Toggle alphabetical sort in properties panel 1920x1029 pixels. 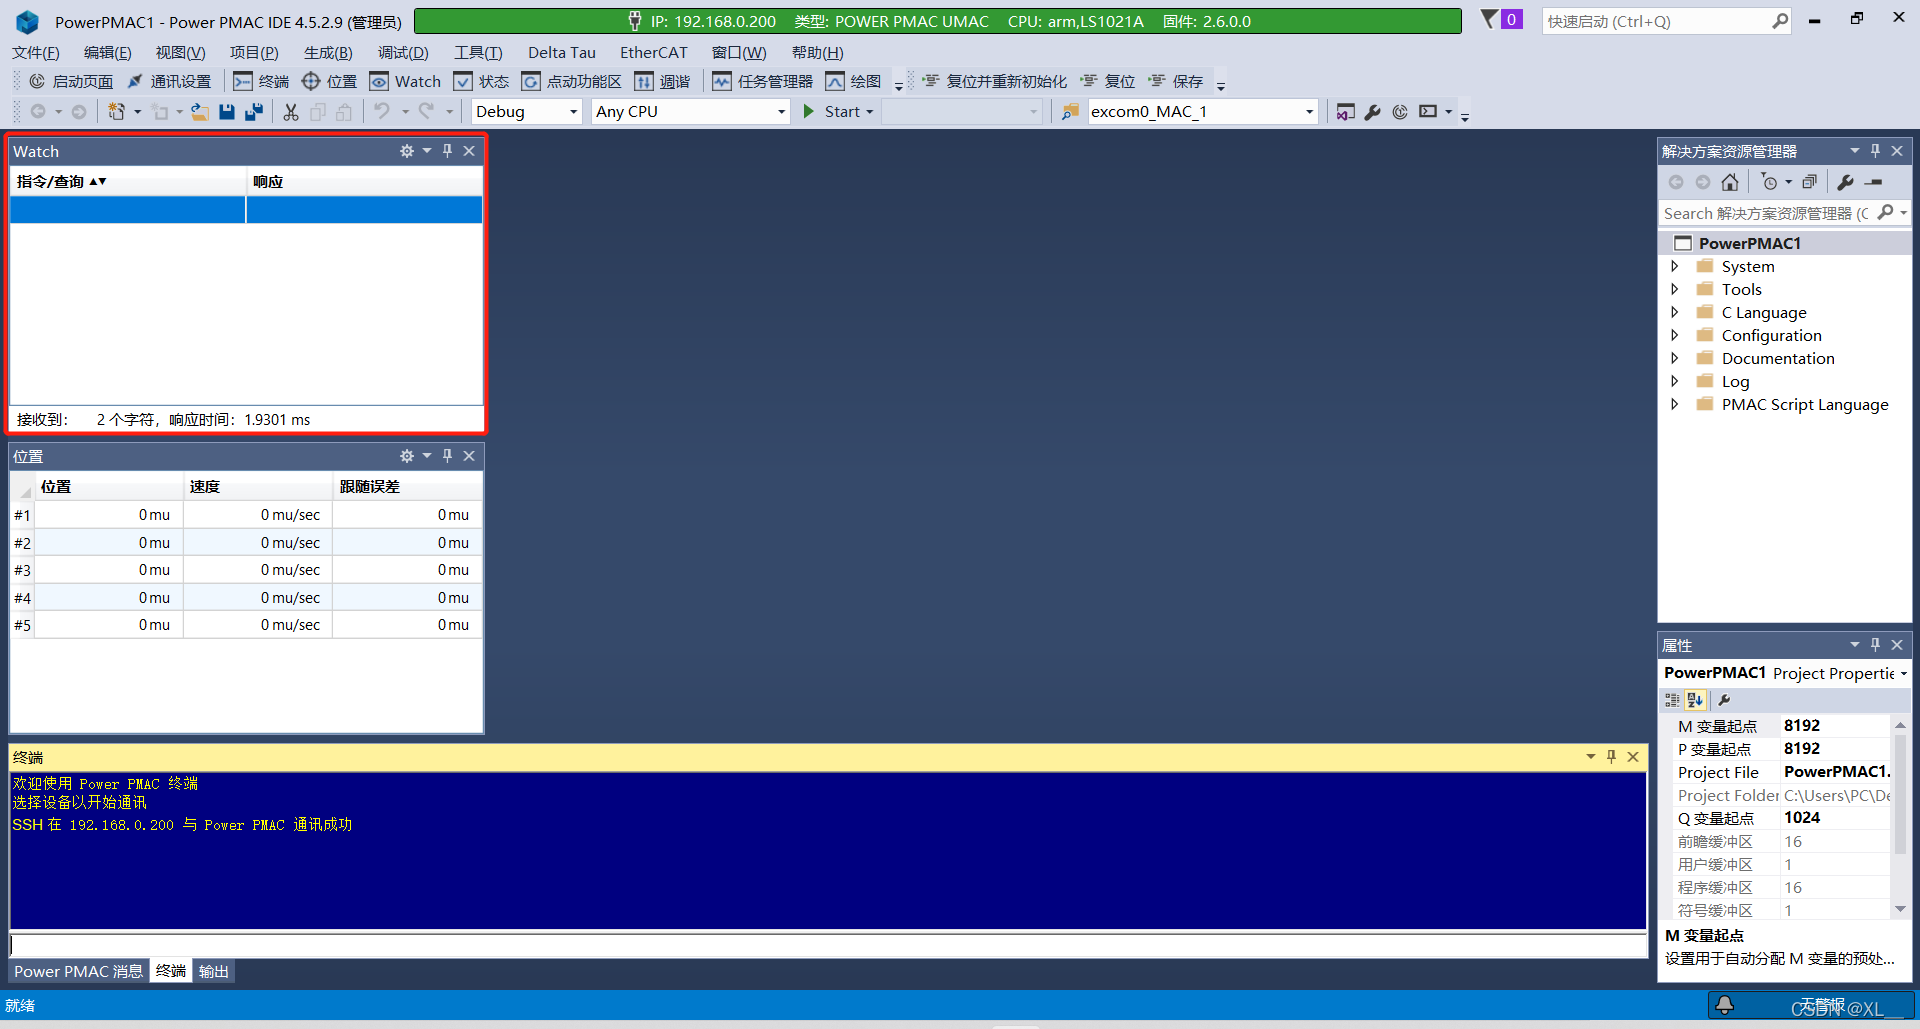tap(1695, 700)
